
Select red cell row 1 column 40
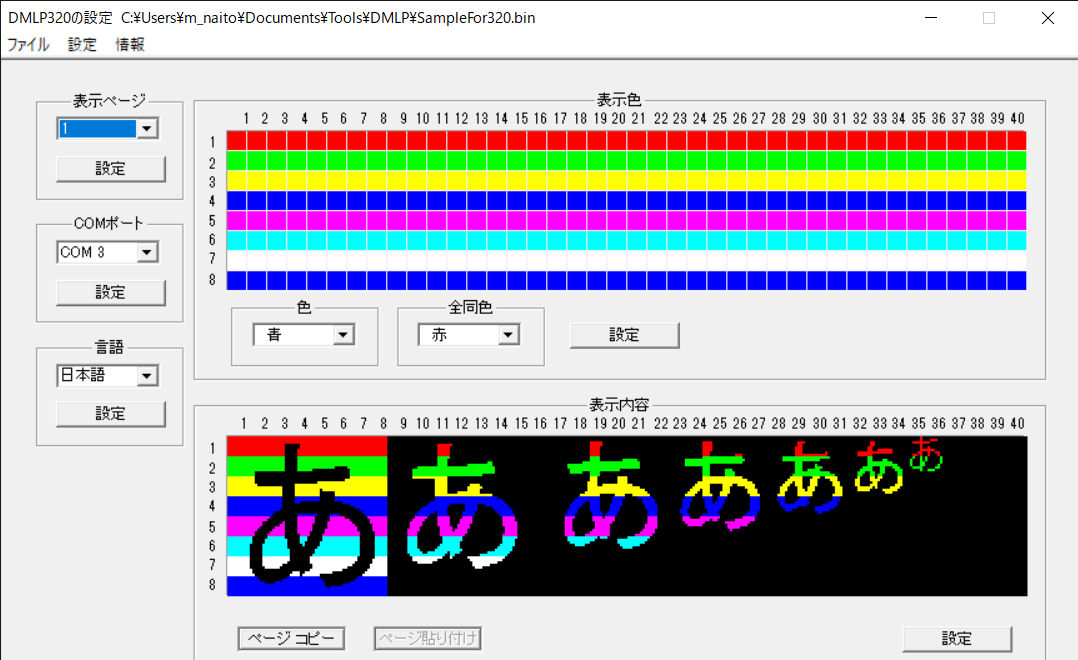click(1017, 140)
